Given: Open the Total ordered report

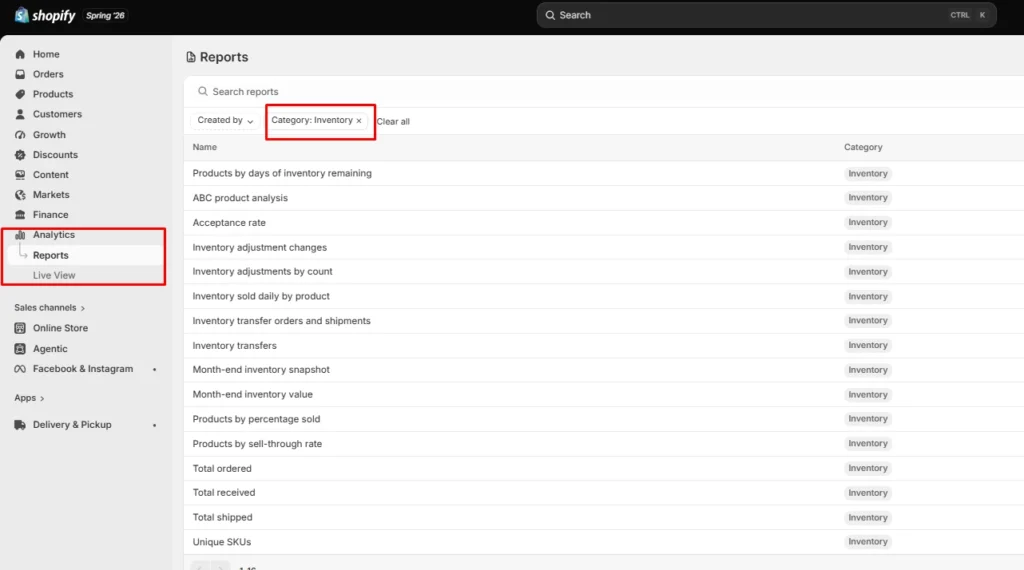Looking at the screenshot, I should coord(221,469).
